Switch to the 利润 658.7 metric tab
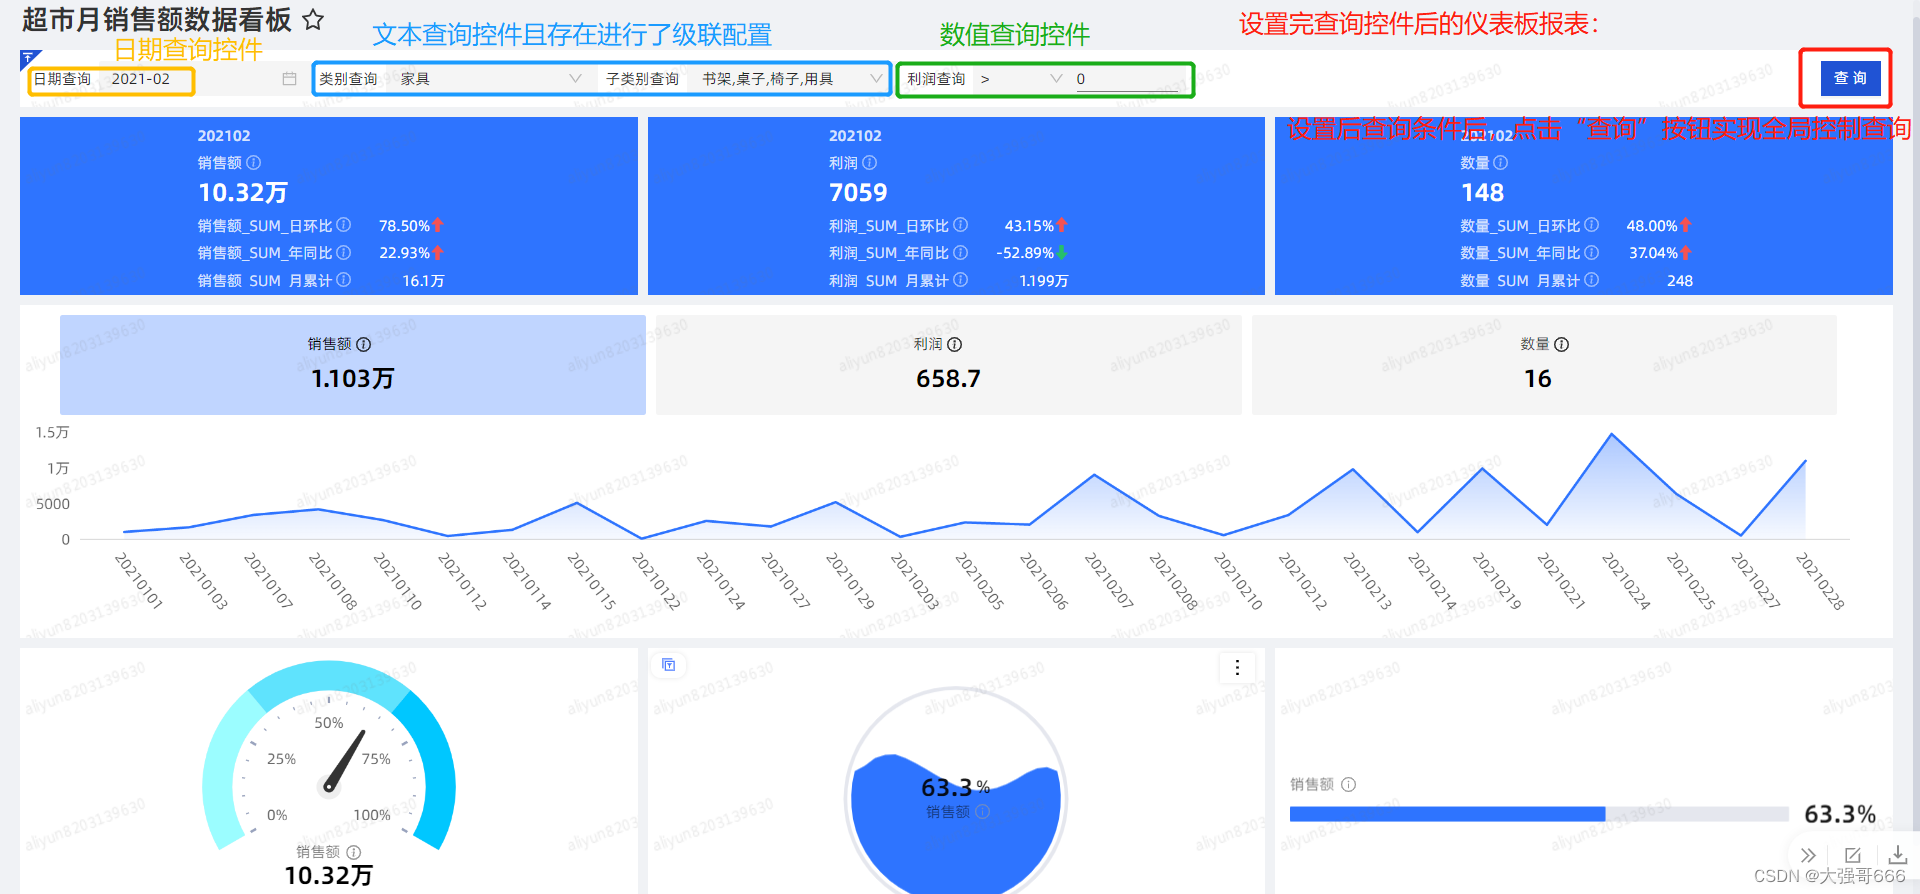 click(x=949, y=365)
